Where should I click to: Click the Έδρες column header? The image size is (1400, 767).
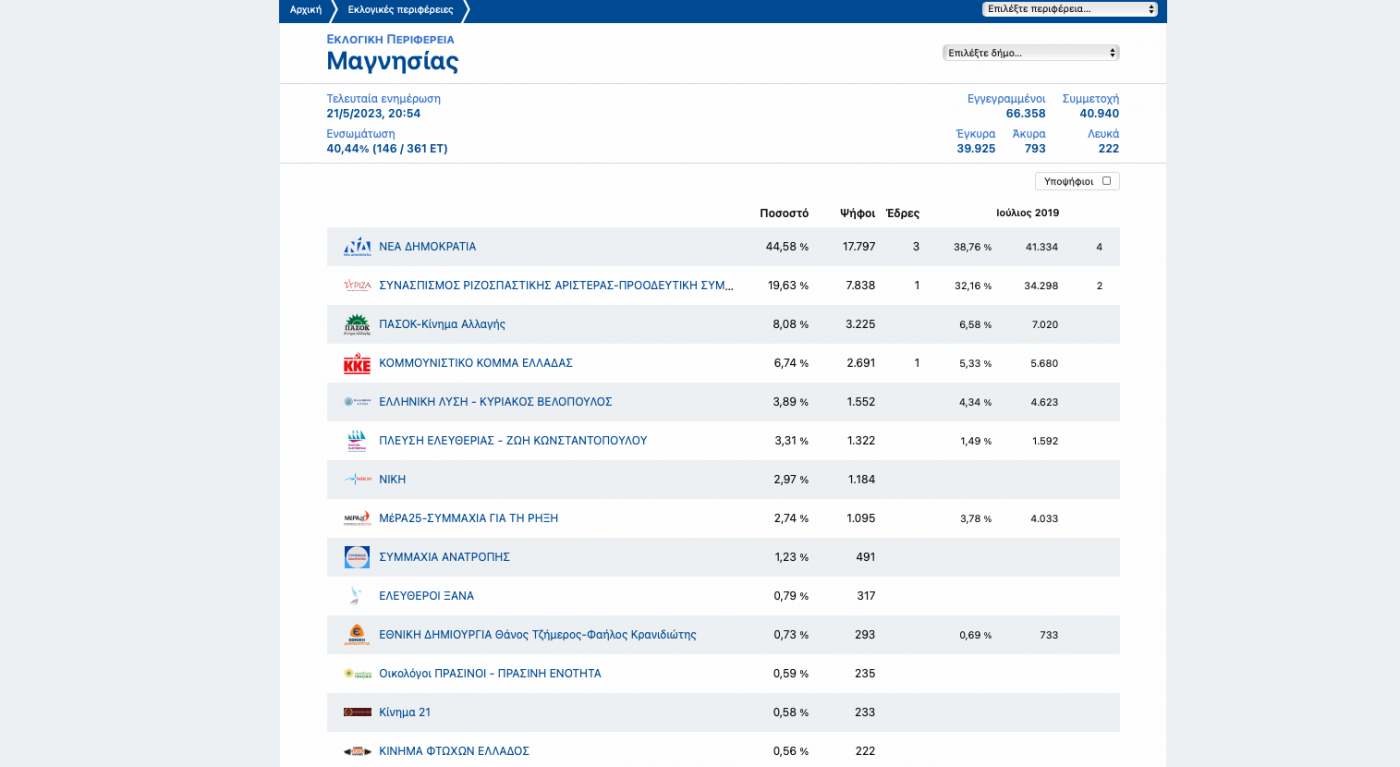[x=903, y=213]
